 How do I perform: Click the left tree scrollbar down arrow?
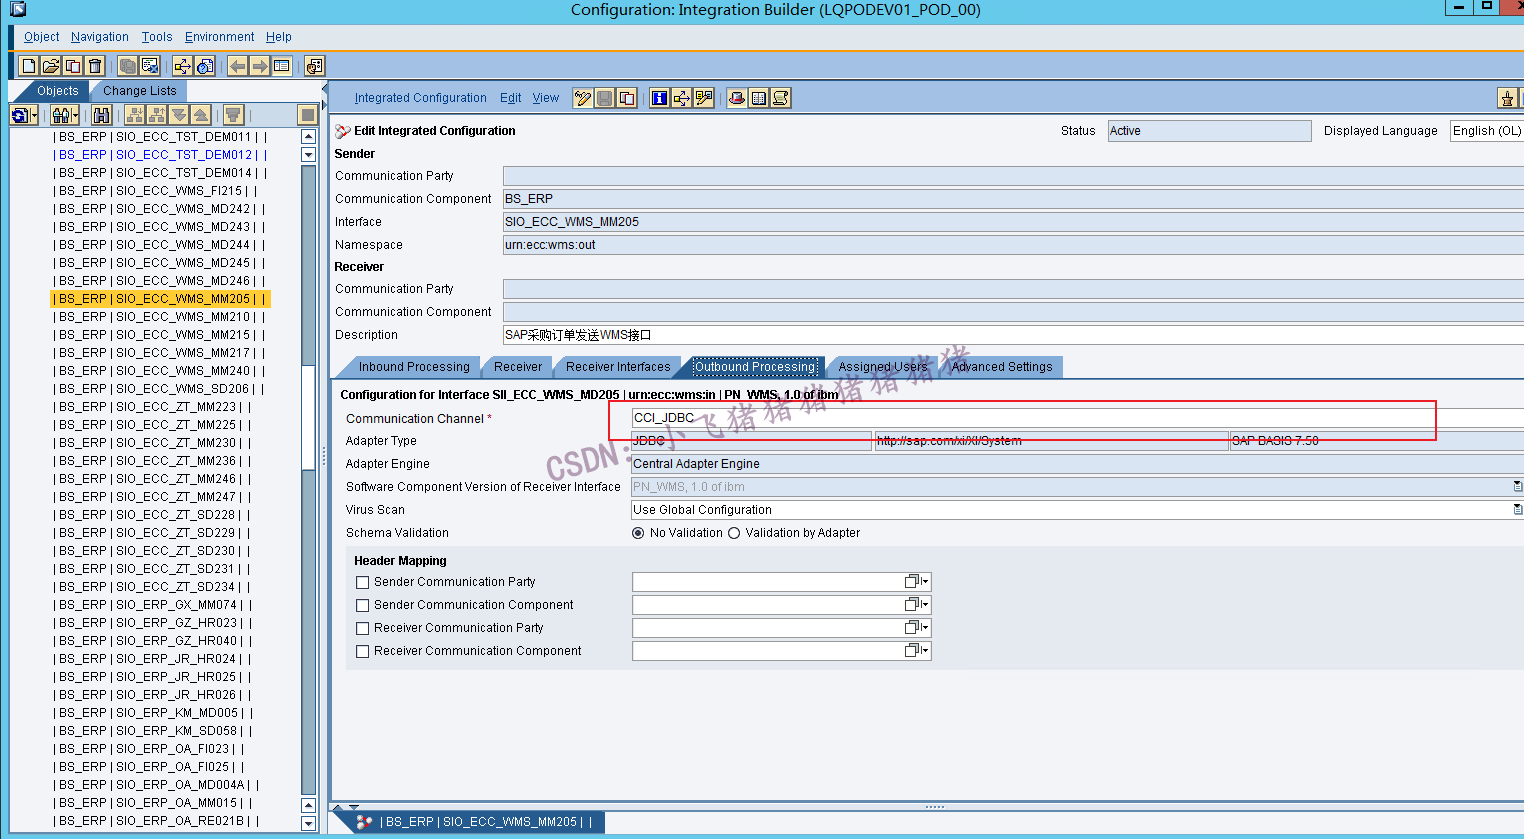pyautogui.click(x=308, y=824)
